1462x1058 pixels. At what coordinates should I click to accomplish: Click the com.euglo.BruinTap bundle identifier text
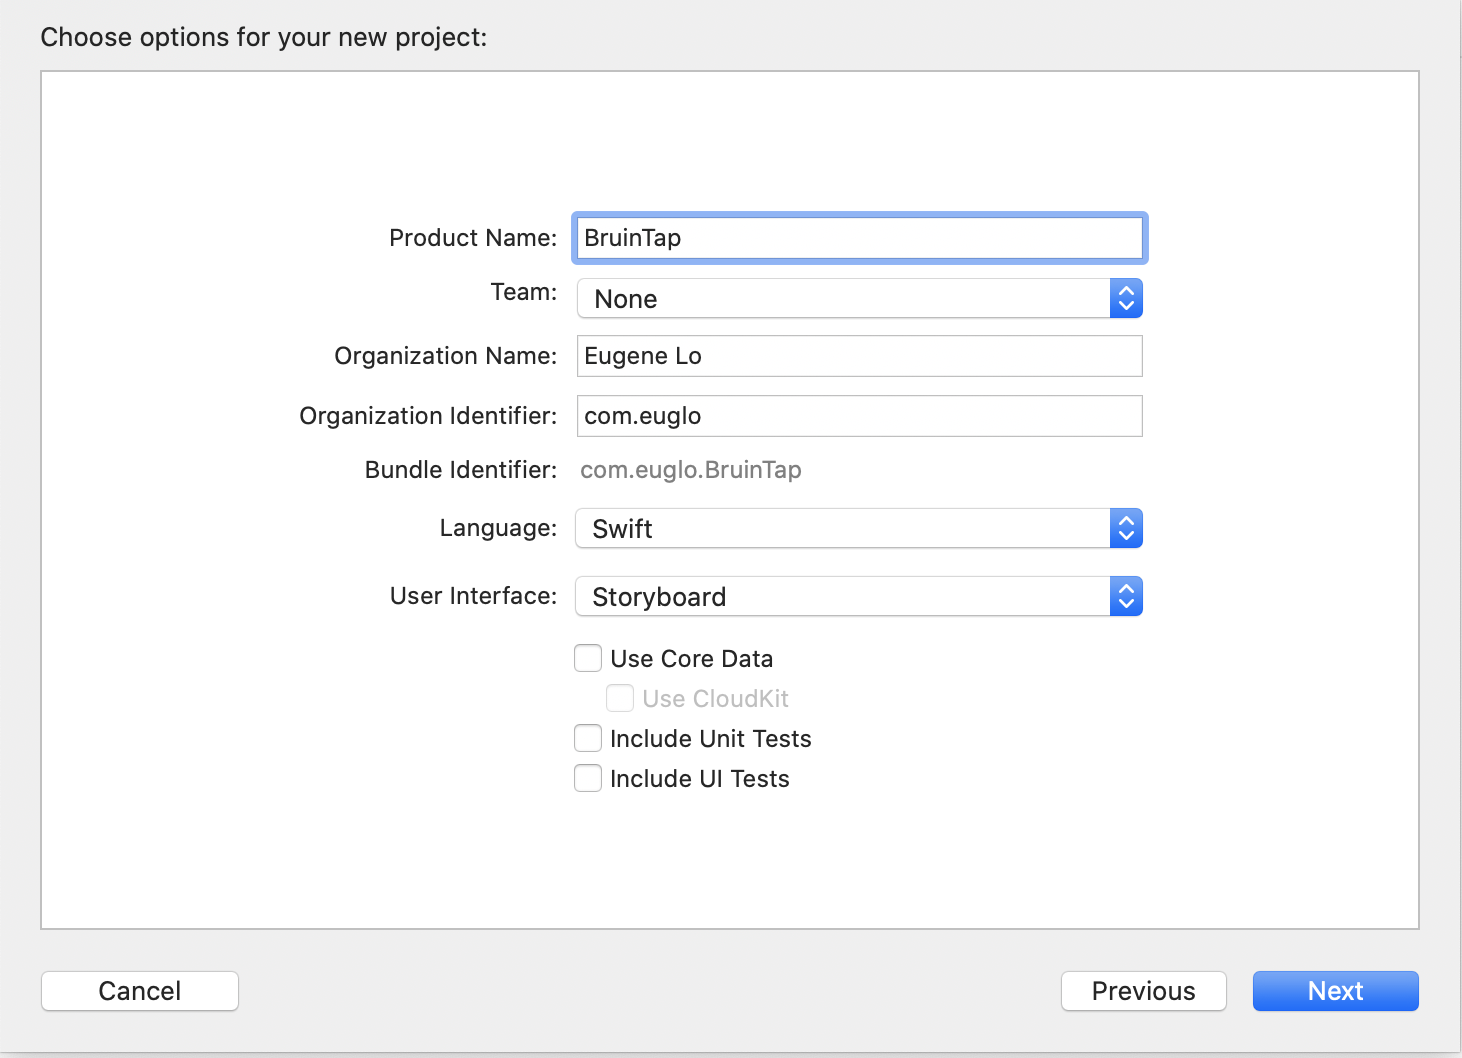(691, 470)
